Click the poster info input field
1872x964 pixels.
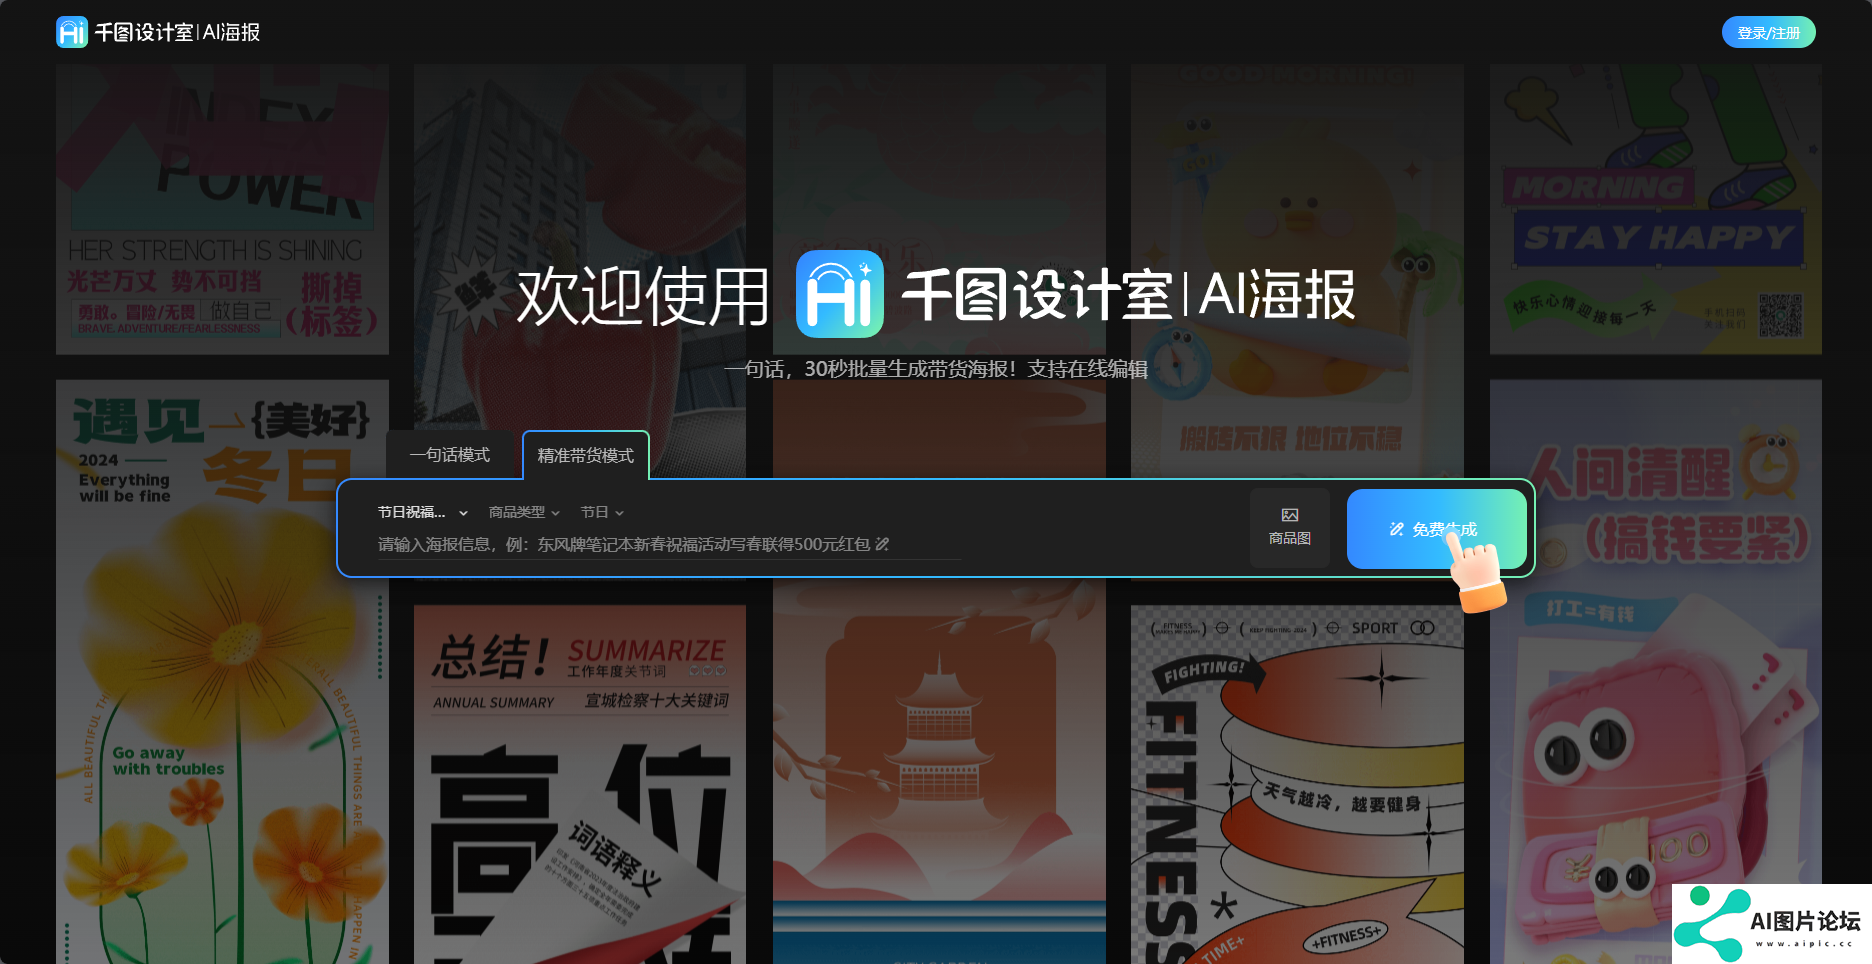668,544
